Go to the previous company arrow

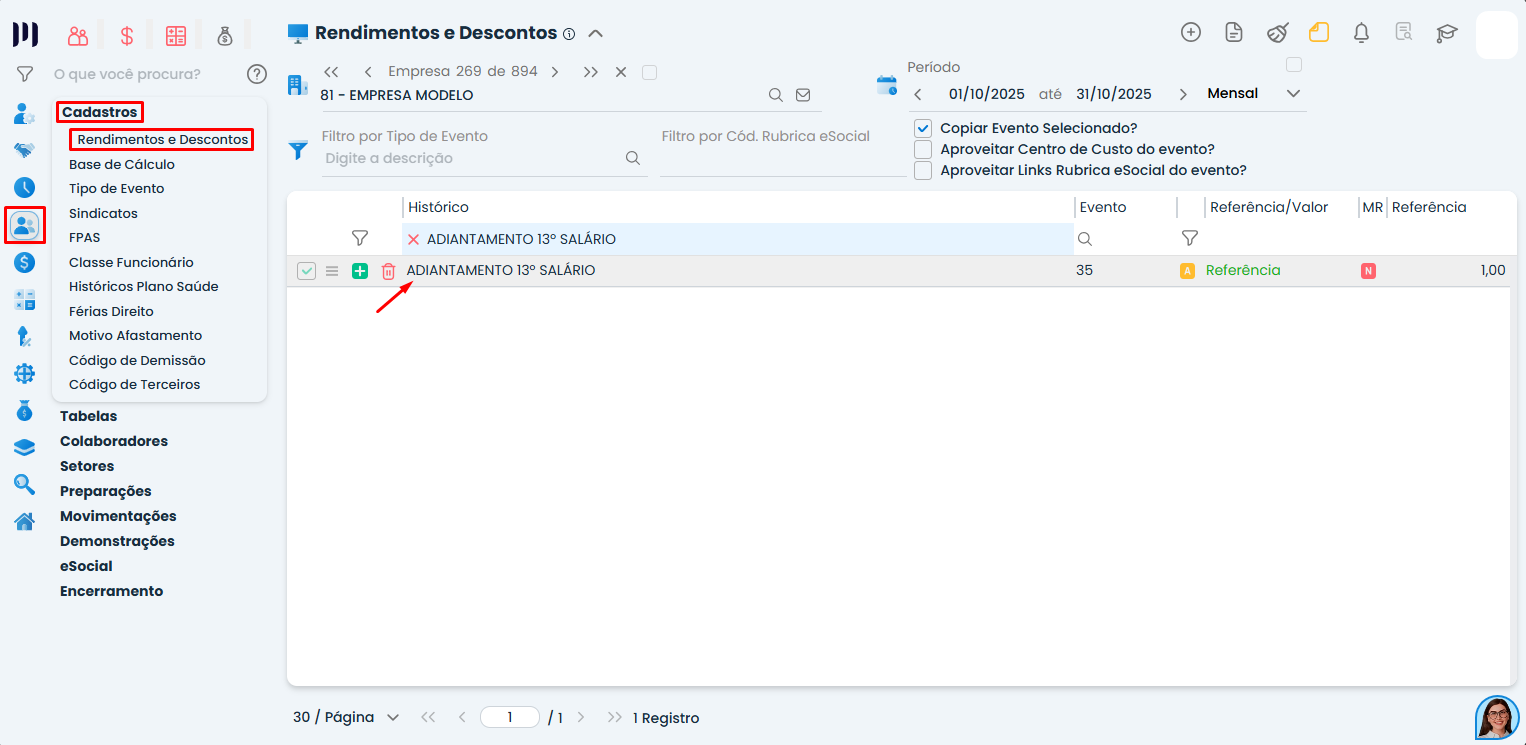pos(368,72)
